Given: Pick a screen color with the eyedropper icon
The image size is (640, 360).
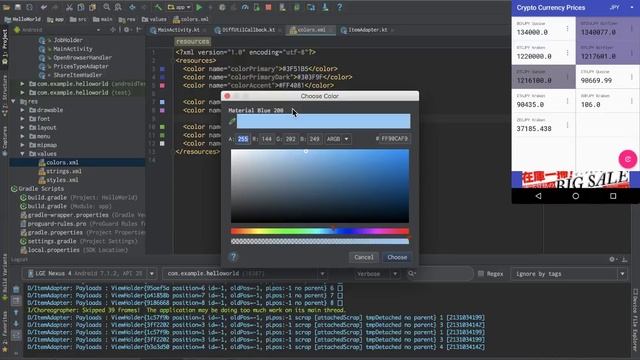Looking at the screenshot, I should coord(232,121).
